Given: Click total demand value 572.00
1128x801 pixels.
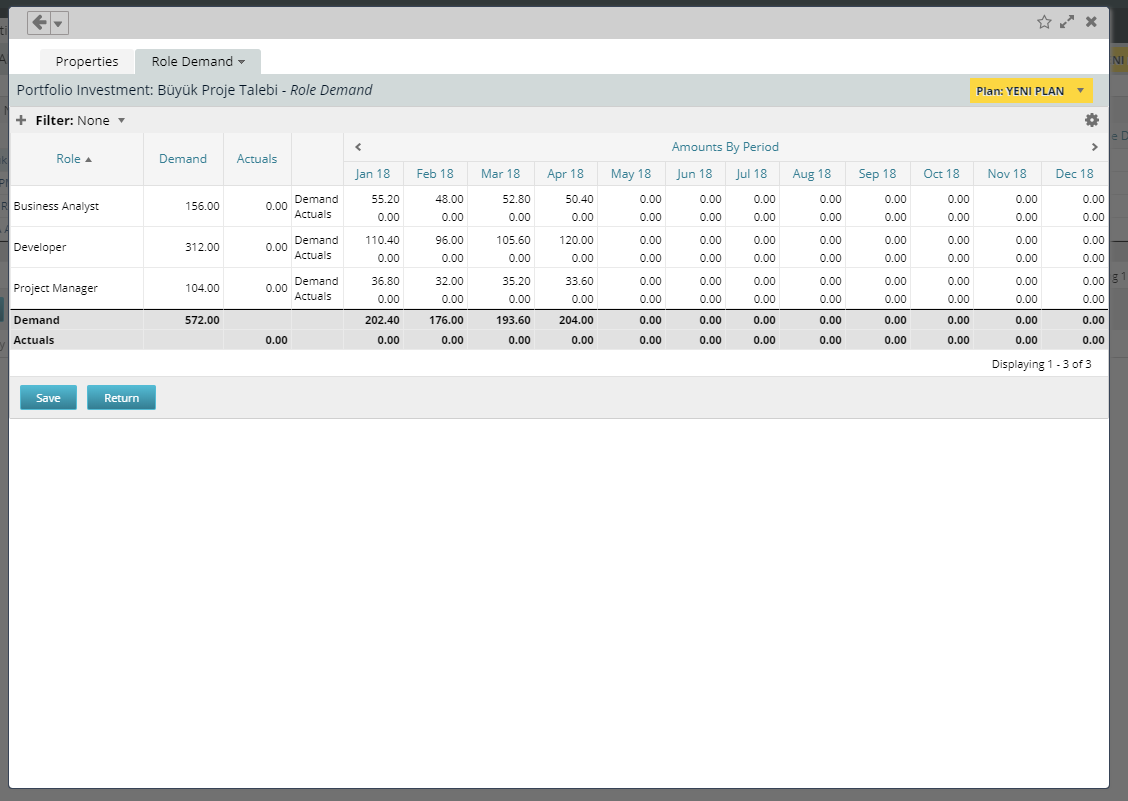Looking at the screenshot, I should coord(202,320).
